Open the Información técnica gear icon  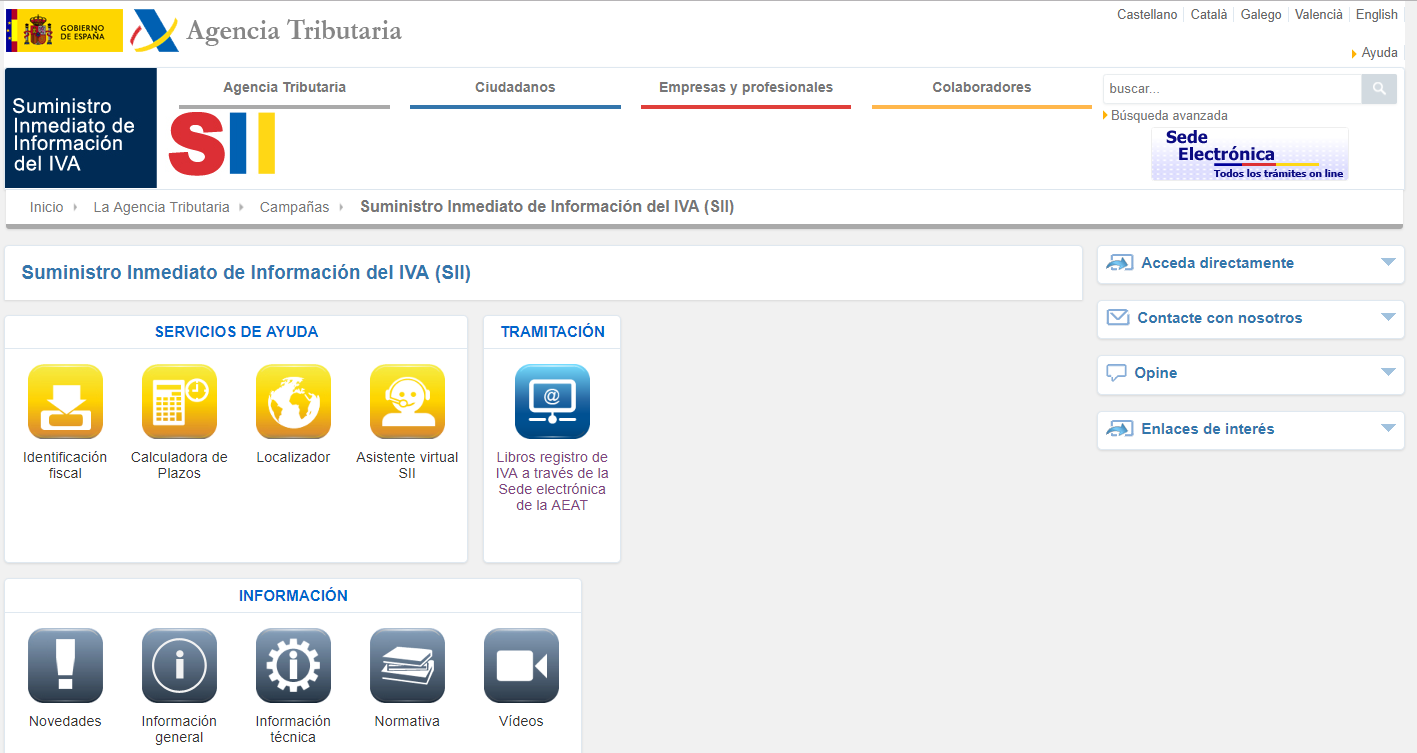(x=293, y=665)
